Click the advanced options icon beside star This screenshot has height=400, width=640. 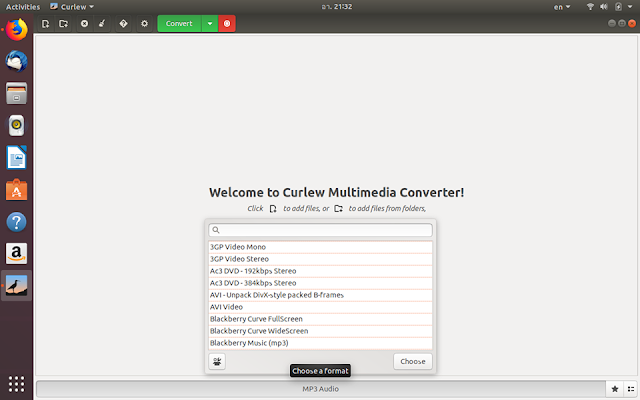pyautogui.click(x=631, y=389)
